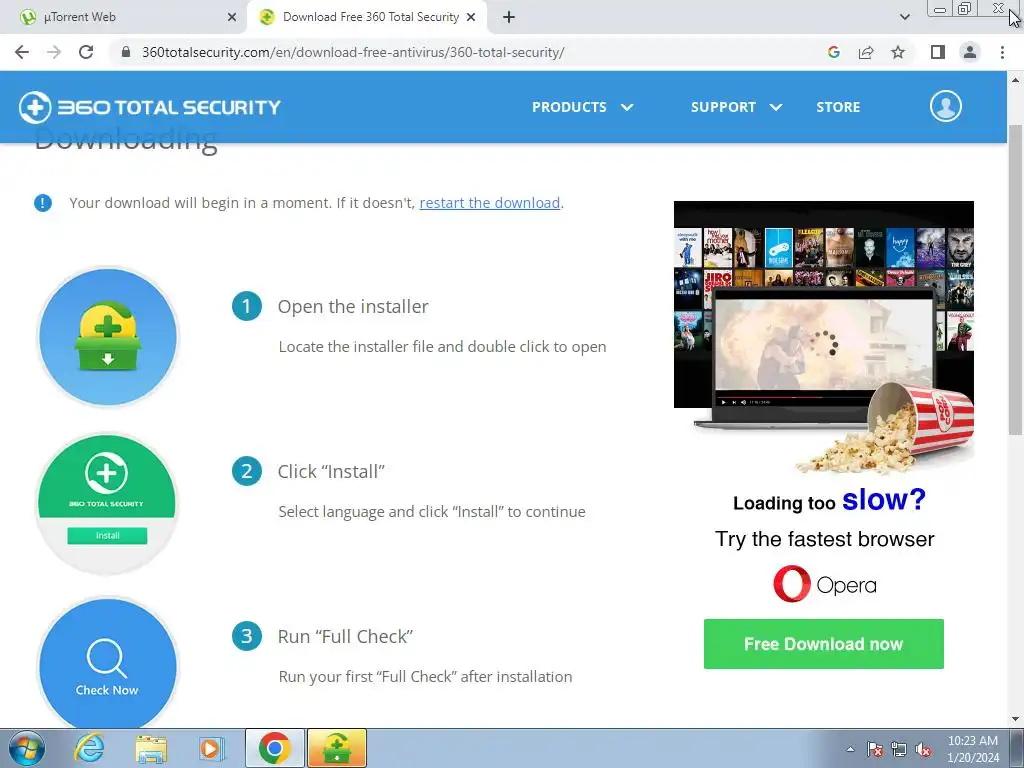Show hidden system tray icons
The width and height of the screenshot is (1024, 768).
pos(850,749)
